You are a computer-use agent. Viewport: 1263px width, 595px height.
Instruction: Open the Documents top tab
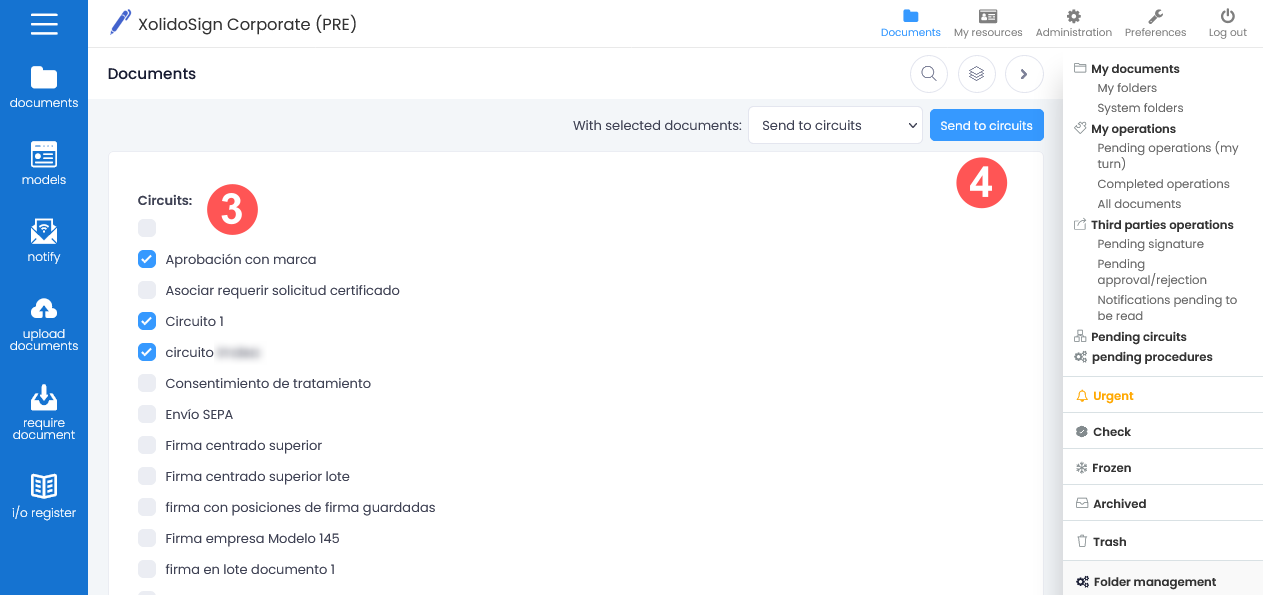(x=910, y=23)
